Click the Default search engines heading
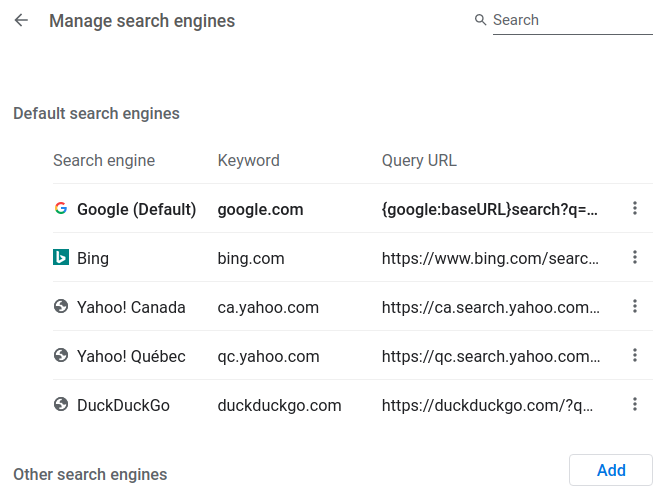 96,113
